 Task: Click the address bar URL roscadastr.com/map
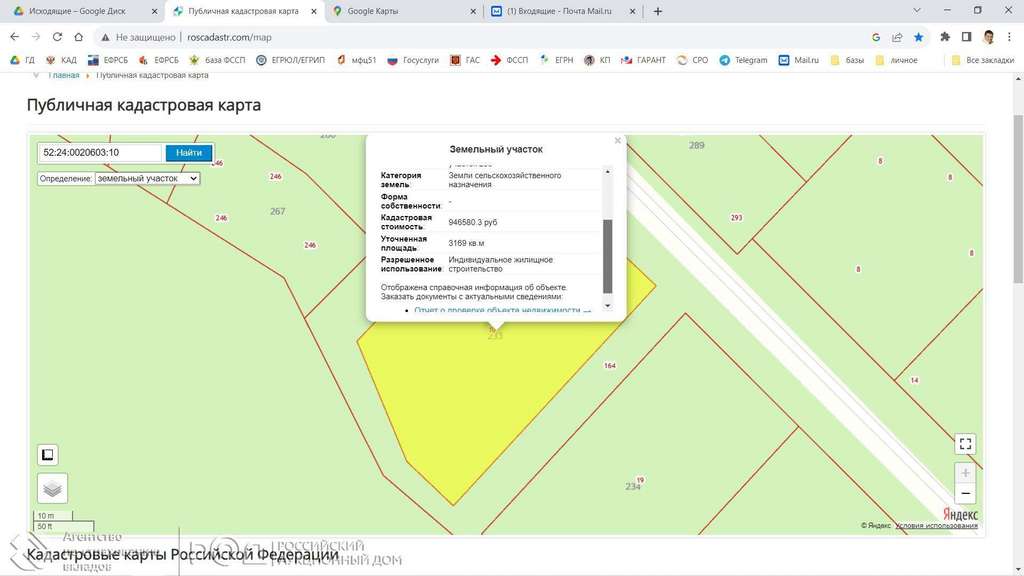pos(229,37)
